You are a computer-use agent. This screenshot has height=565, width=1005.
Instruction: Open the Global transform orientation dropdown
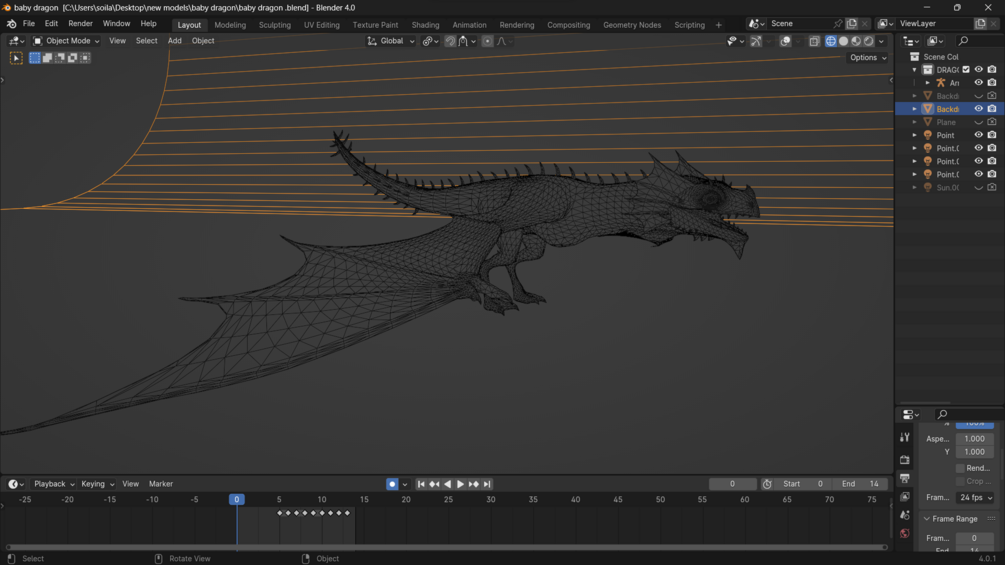pos(391,41)
